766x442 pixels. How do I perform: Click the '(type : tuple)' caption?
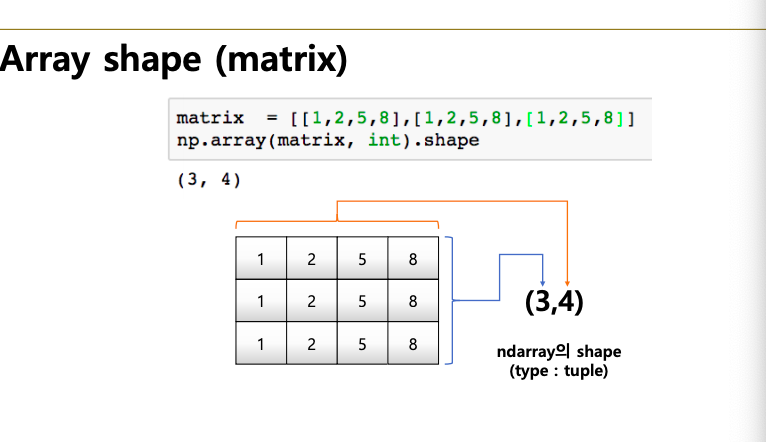[x=559, y=371]
